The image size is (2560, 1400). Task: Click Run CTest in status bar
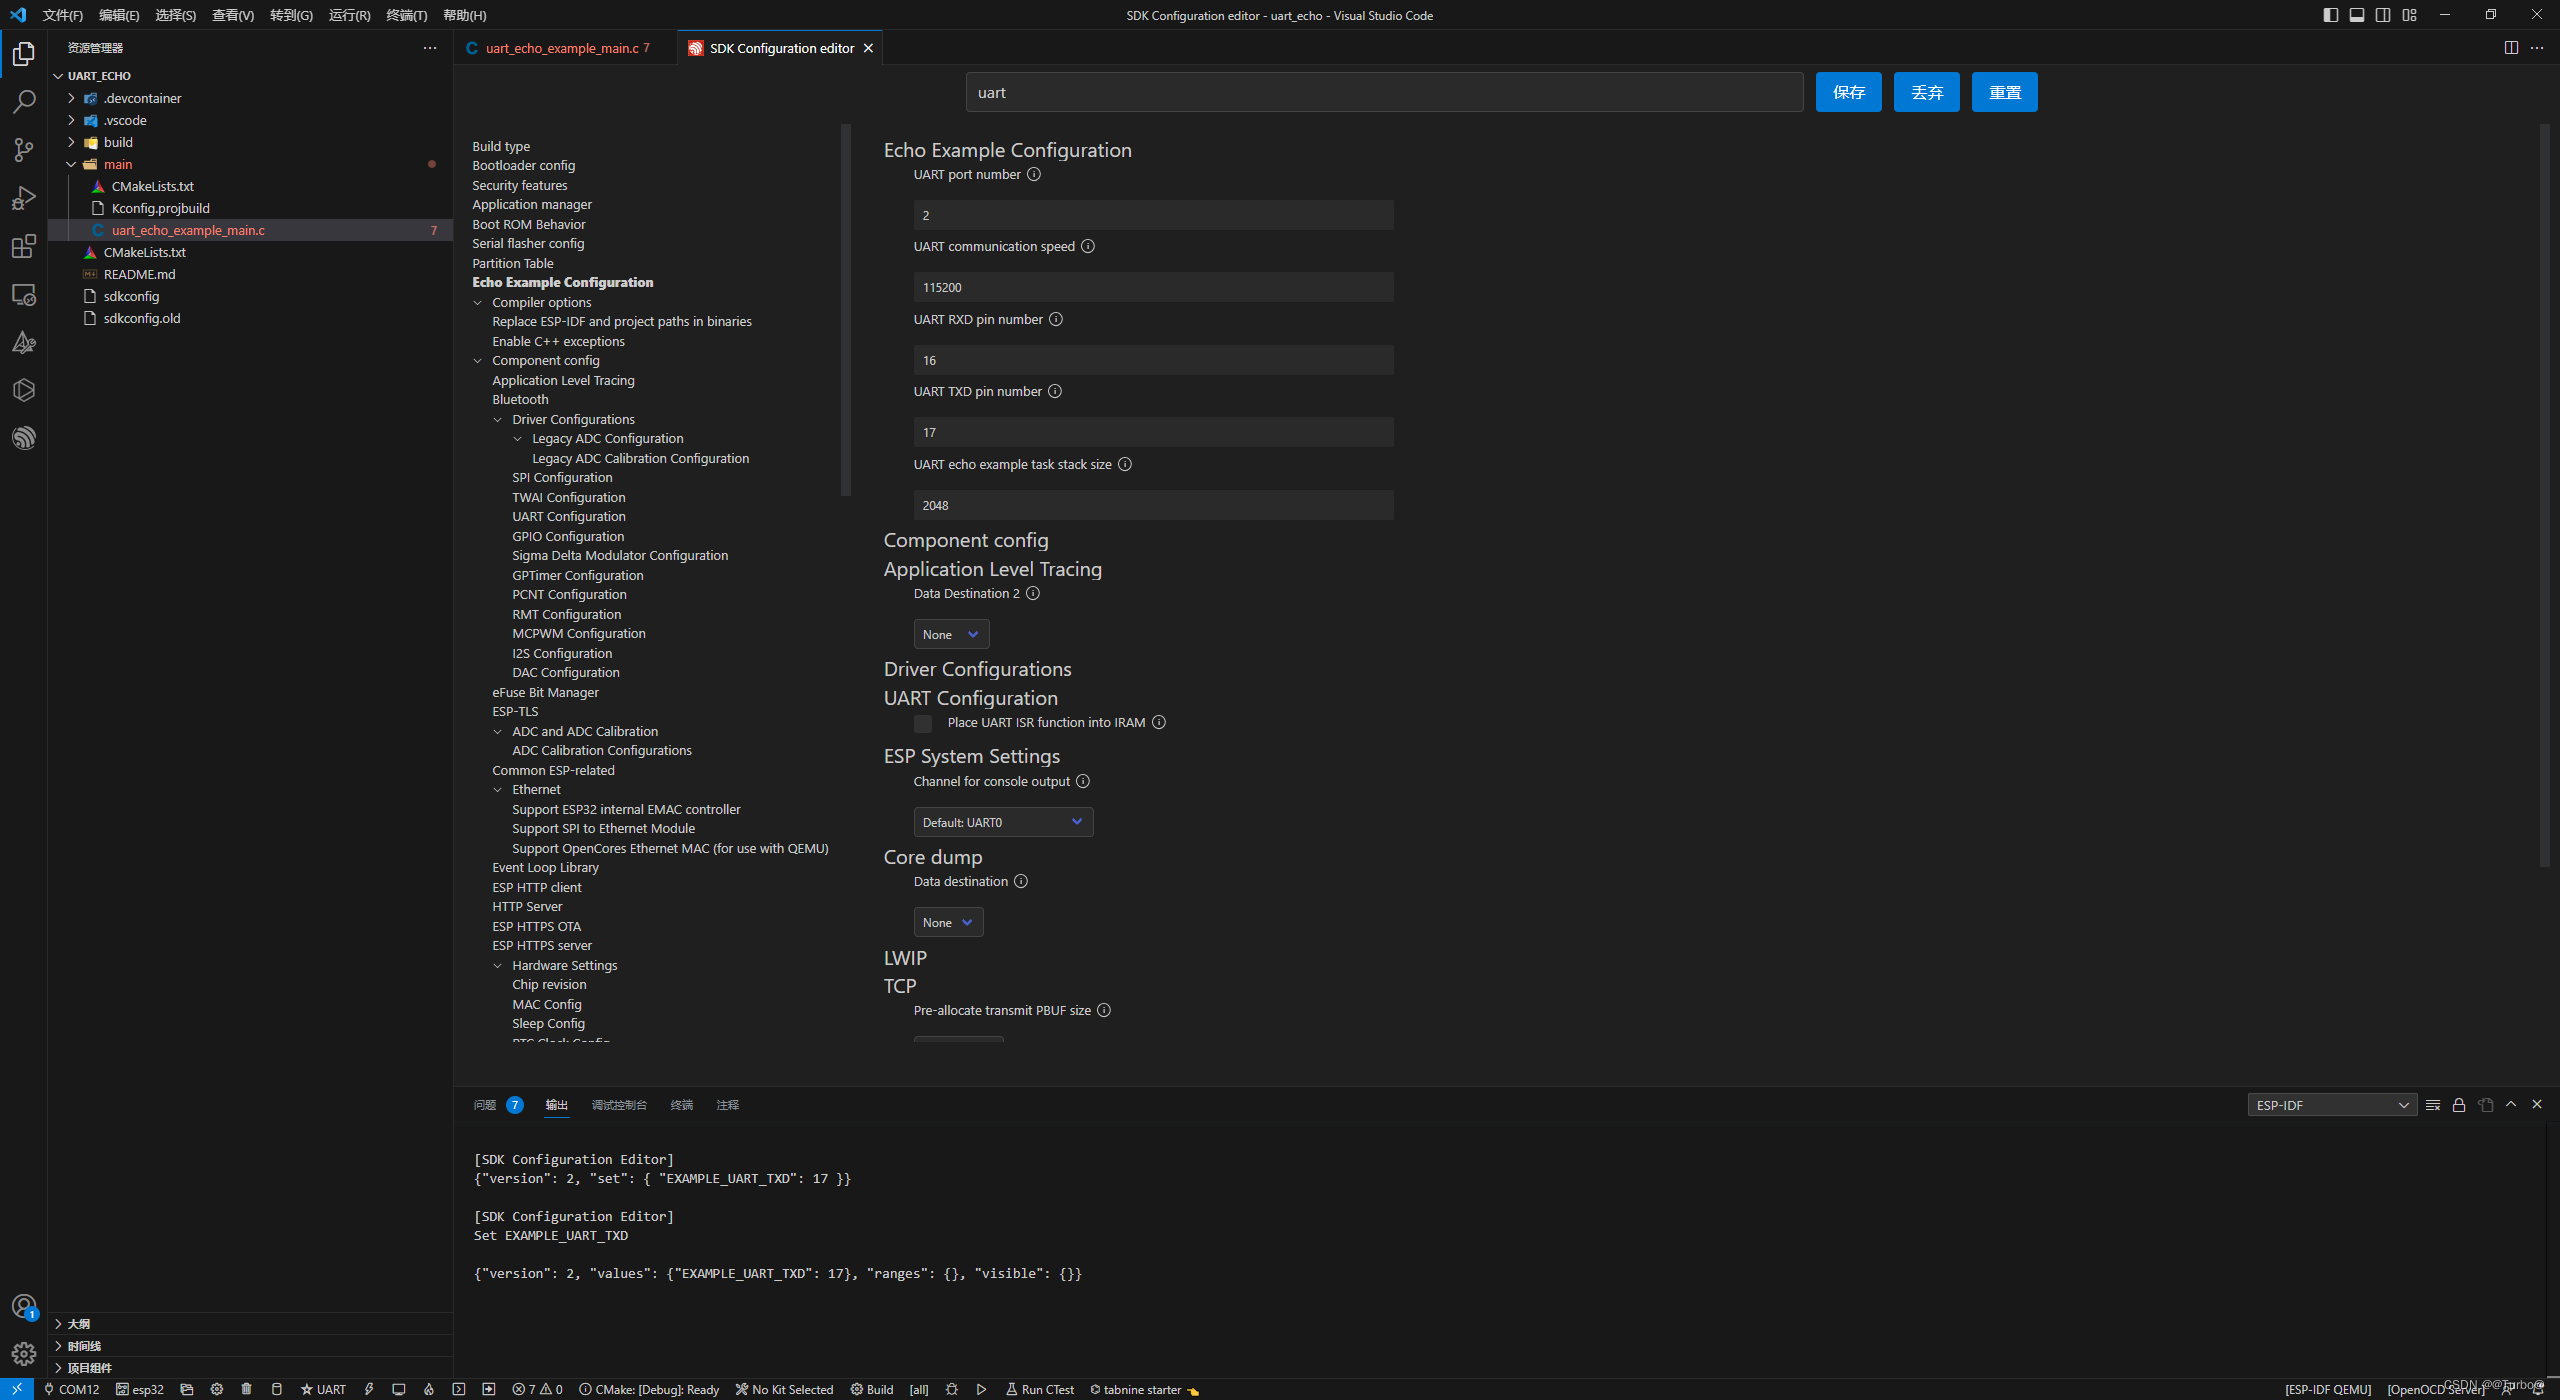[x=1040, y=1389]
